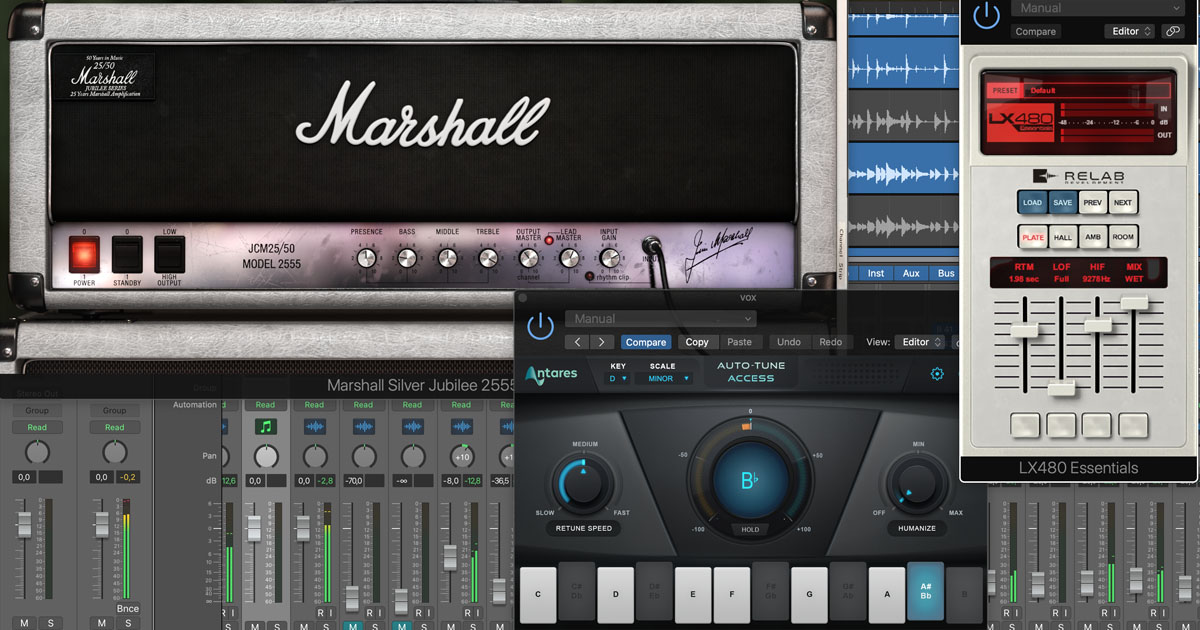The height and width of the screenshot is (630, 1200).
Task: Click the SAVE button in LX480
Action: point(1062,203)
